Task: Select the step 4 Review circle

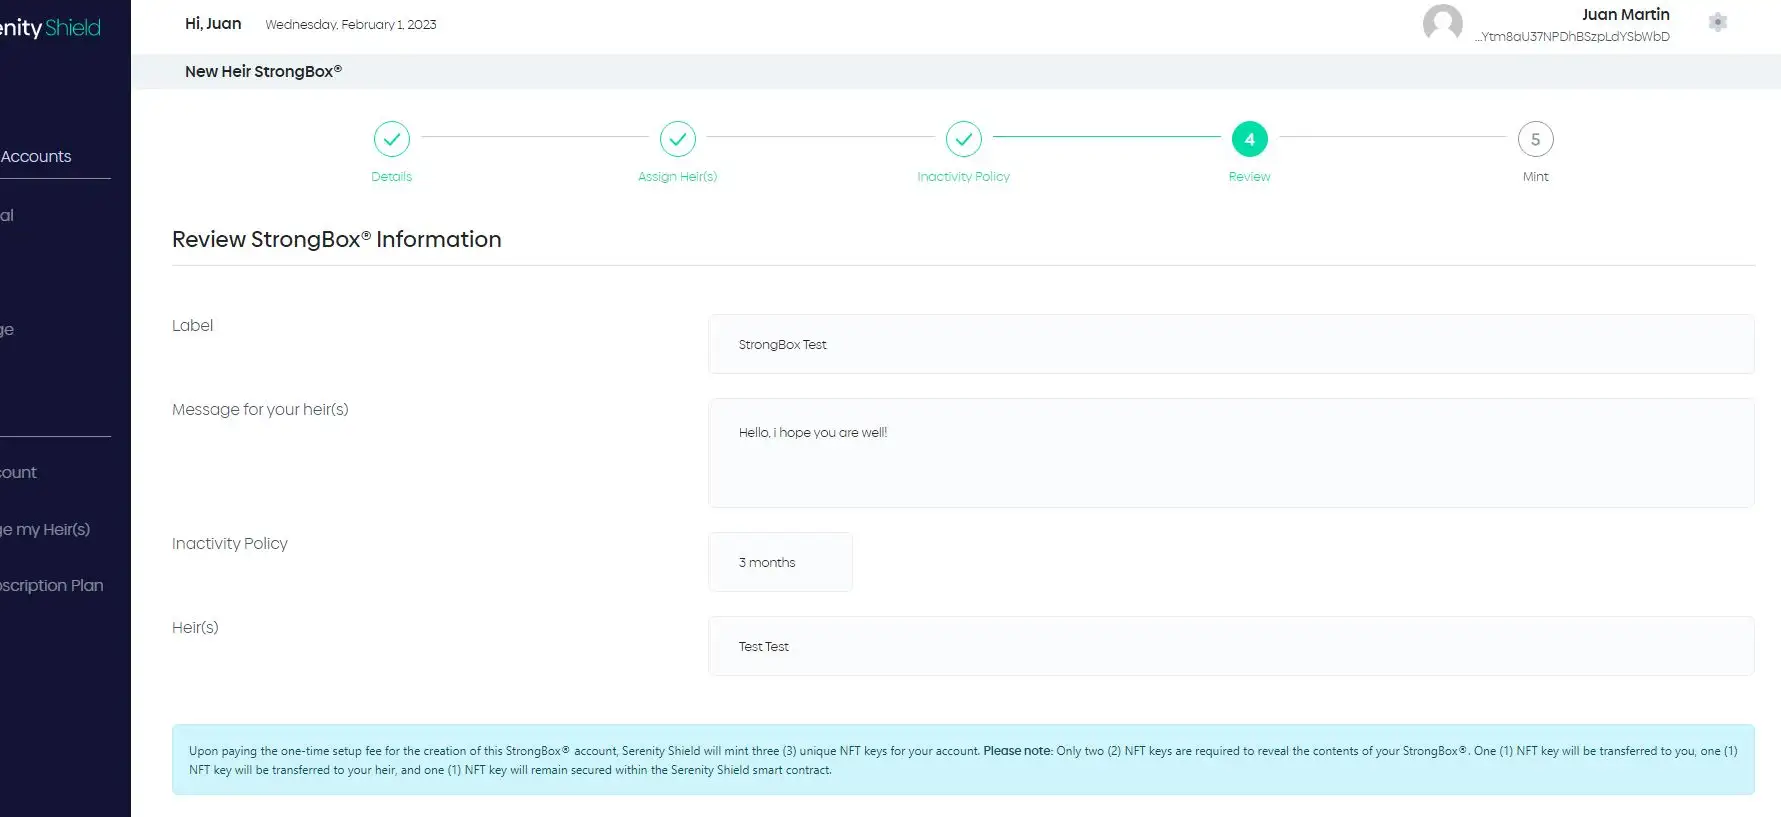Action: [1249, 139]
